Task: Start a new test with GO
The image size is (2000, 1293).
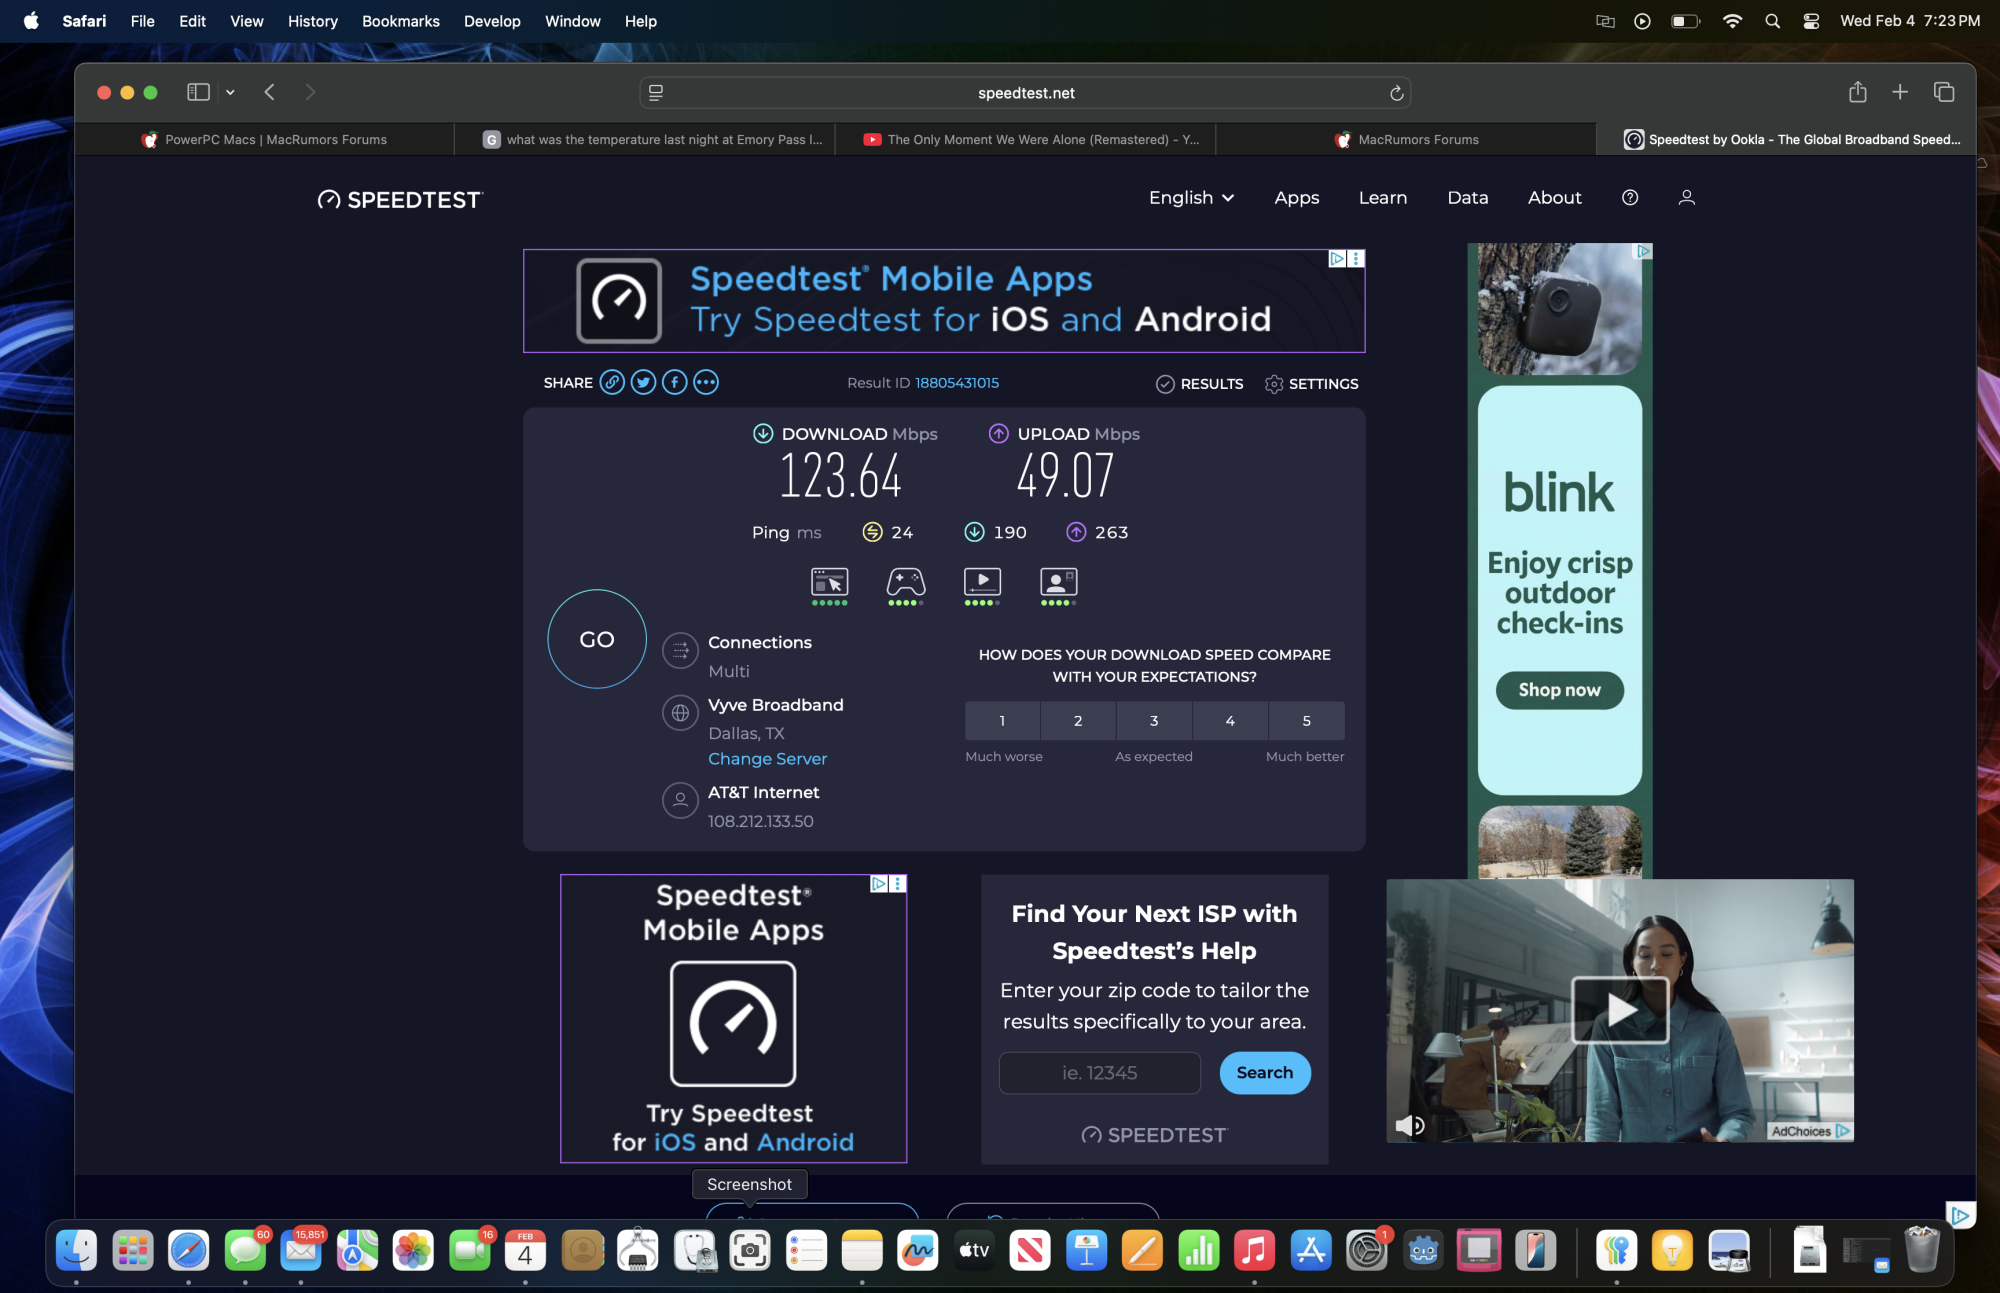Action: pos(597,639)
